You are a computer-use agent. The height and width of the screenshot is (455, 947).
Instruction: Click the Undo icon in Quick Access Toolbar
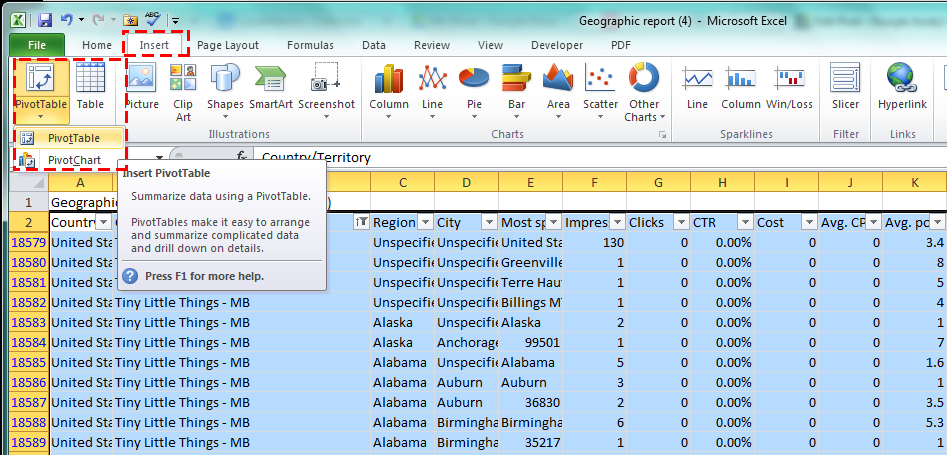point(67,21)
